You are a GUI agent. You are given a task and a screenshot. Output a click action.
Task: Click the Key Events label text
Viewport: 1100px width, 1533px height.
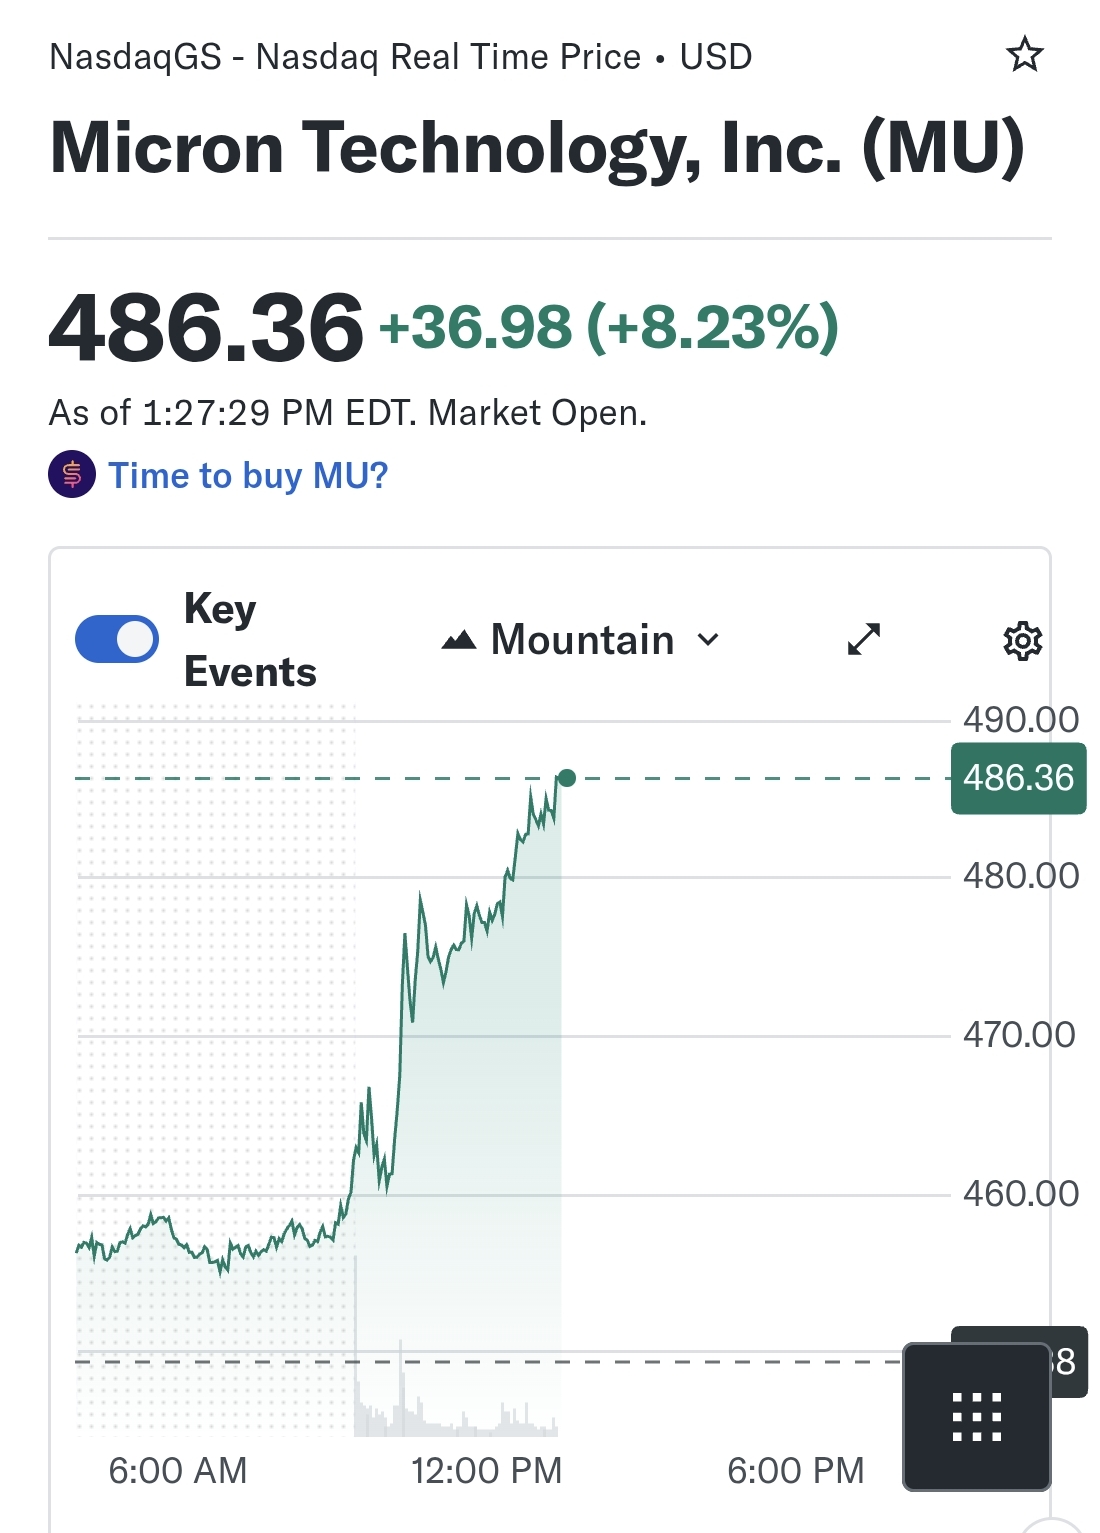(x=250, y=640)
